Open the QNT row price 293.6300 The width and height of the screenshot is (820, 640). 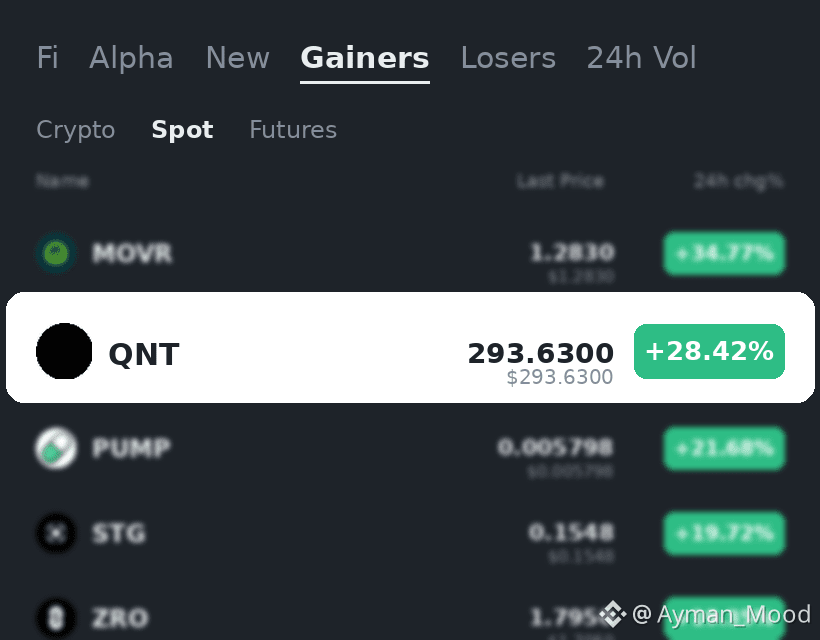coord(540,353)
